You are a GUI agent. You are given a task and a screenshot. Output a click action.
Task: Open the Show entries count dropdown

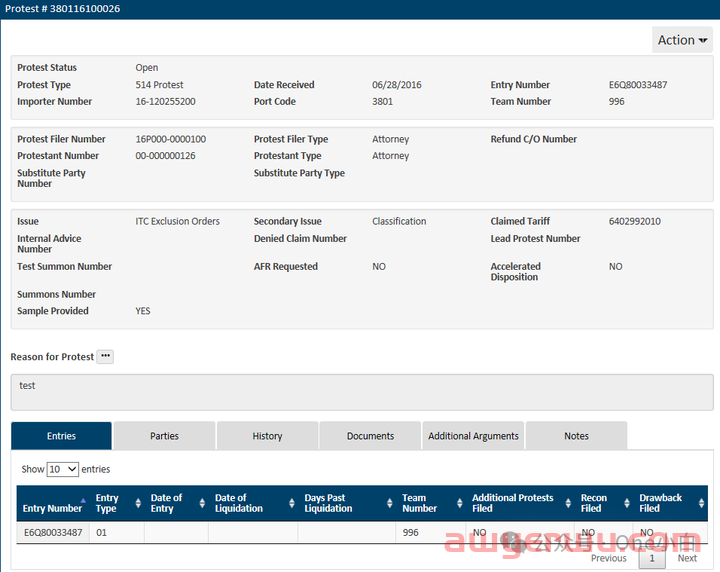(62, 469)
